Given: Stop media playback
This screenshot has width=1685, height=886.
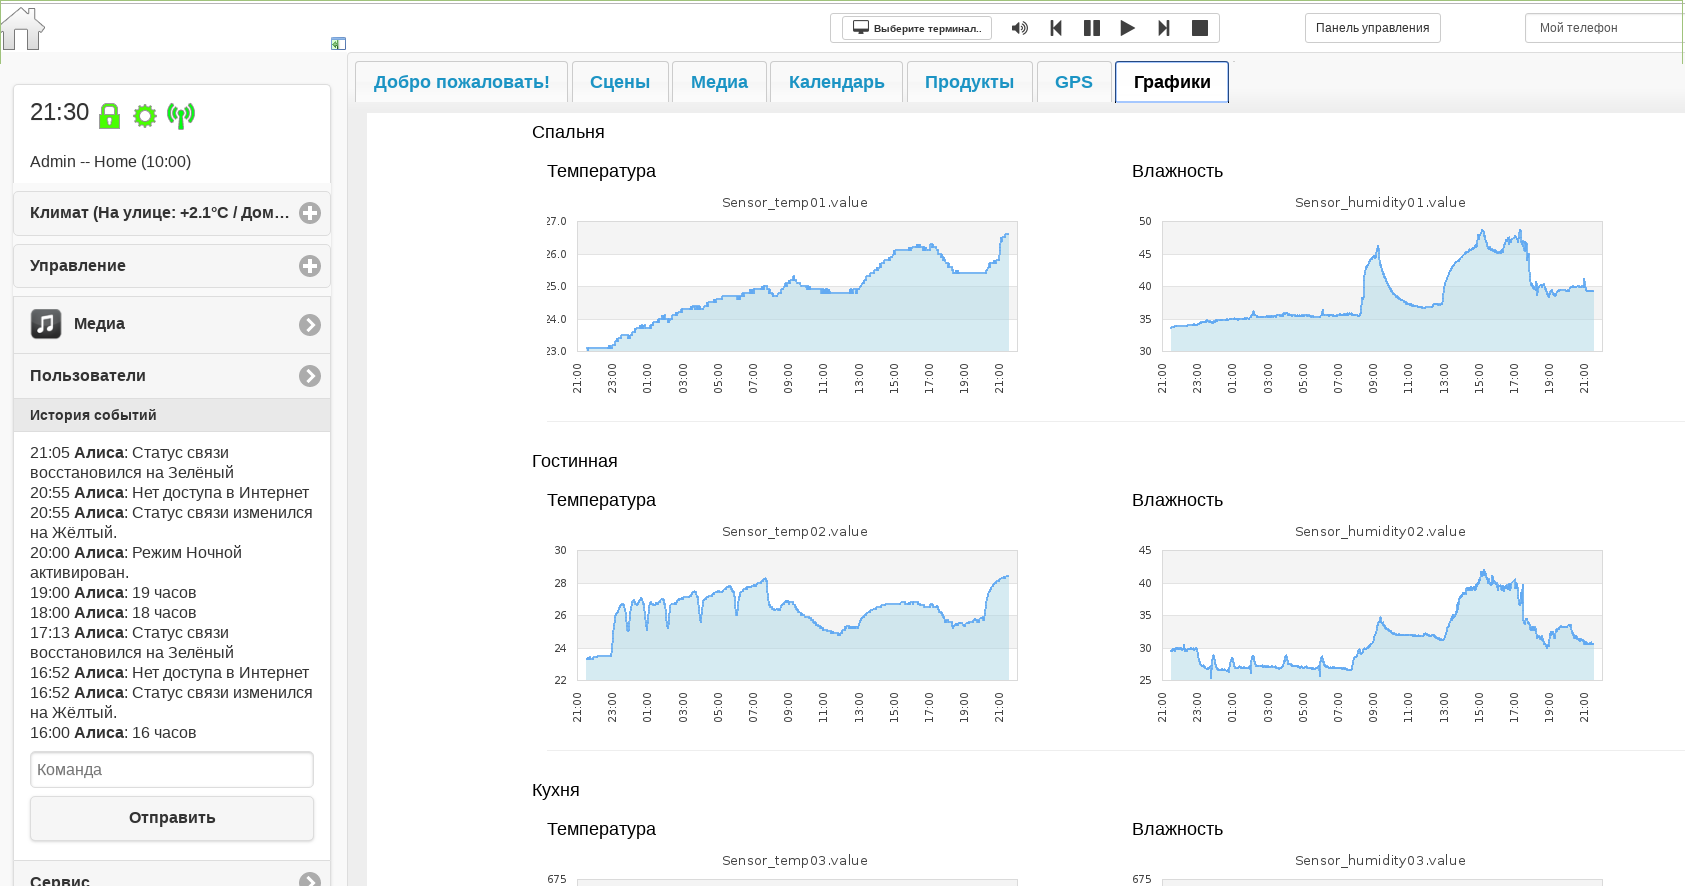Looking at the screenshot, I should coord(1200,28).
